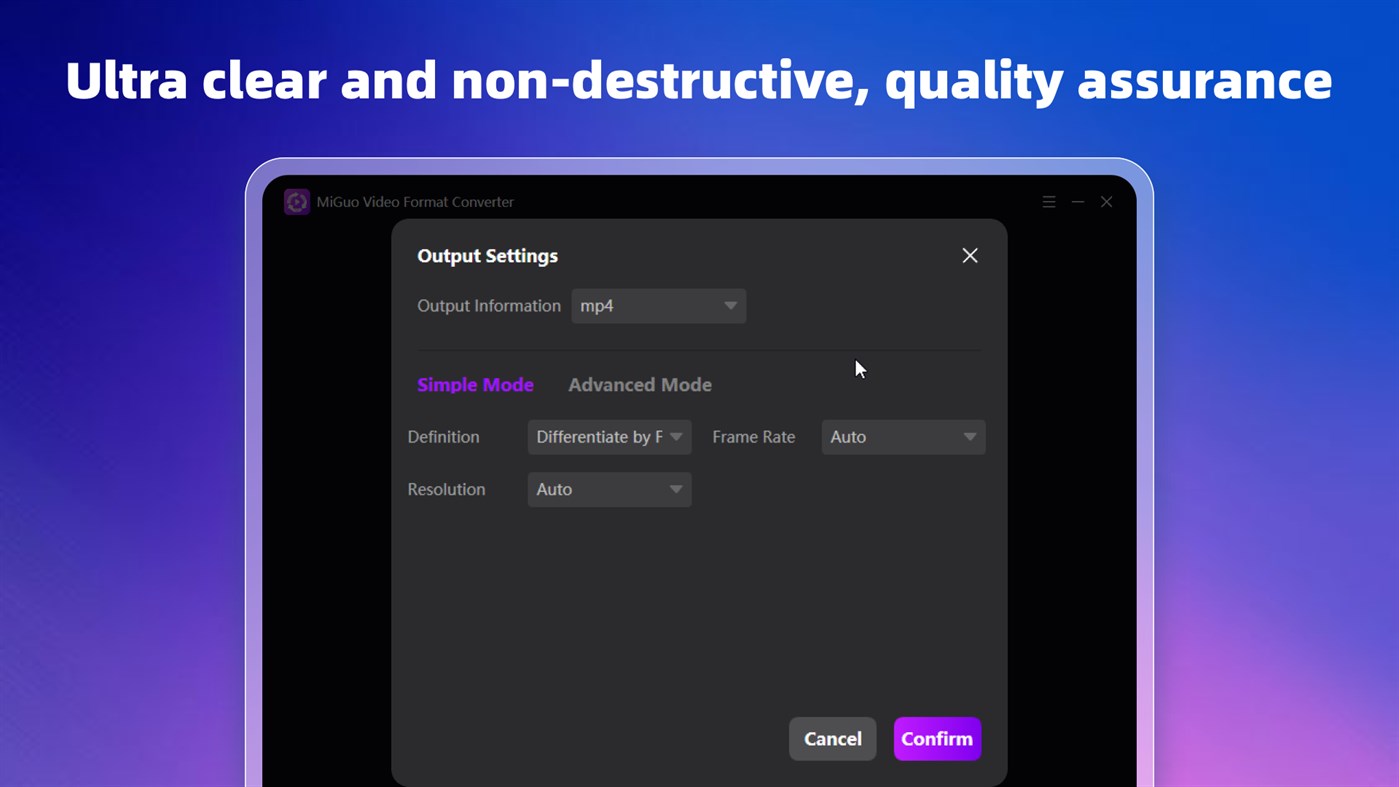Click the MiGuo Video Format Converter title
1399x787 pixels.
coord(416,201)
